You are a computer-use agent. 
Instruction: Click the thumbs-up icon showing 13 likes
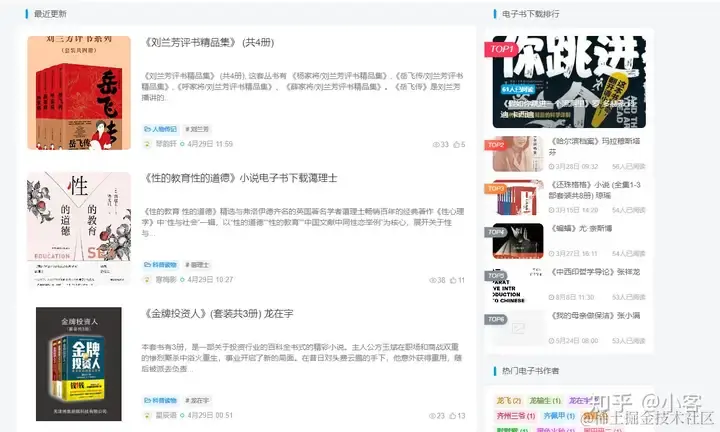pos(453,416)
